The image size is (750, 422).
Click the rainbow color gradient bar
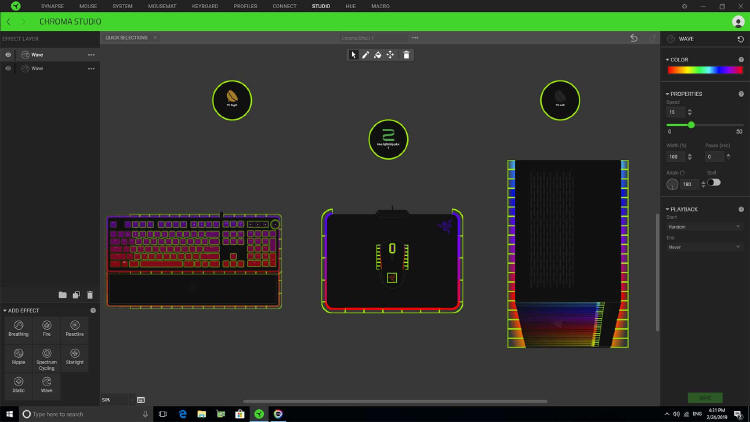tap(705, 70)
